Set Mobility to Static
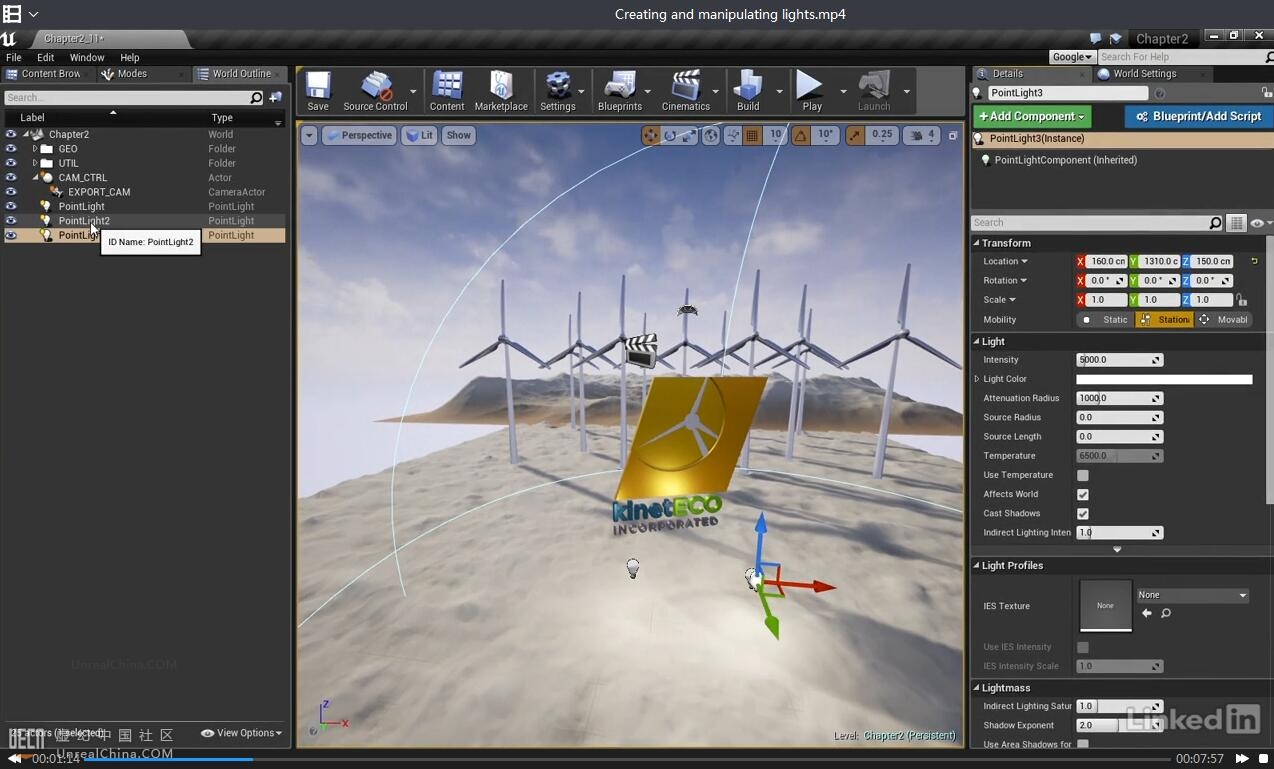The image size is (1274, 769). pos(1106,320)
